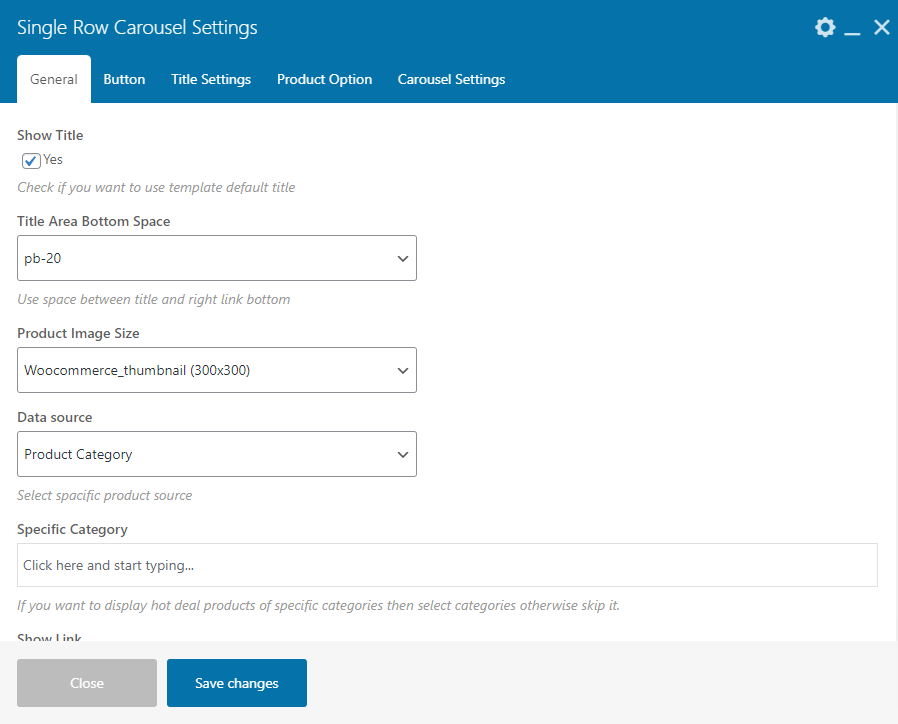The image size is (898, 724).
Task: Go to the Title Settings tab
Action: click(211, 79)
